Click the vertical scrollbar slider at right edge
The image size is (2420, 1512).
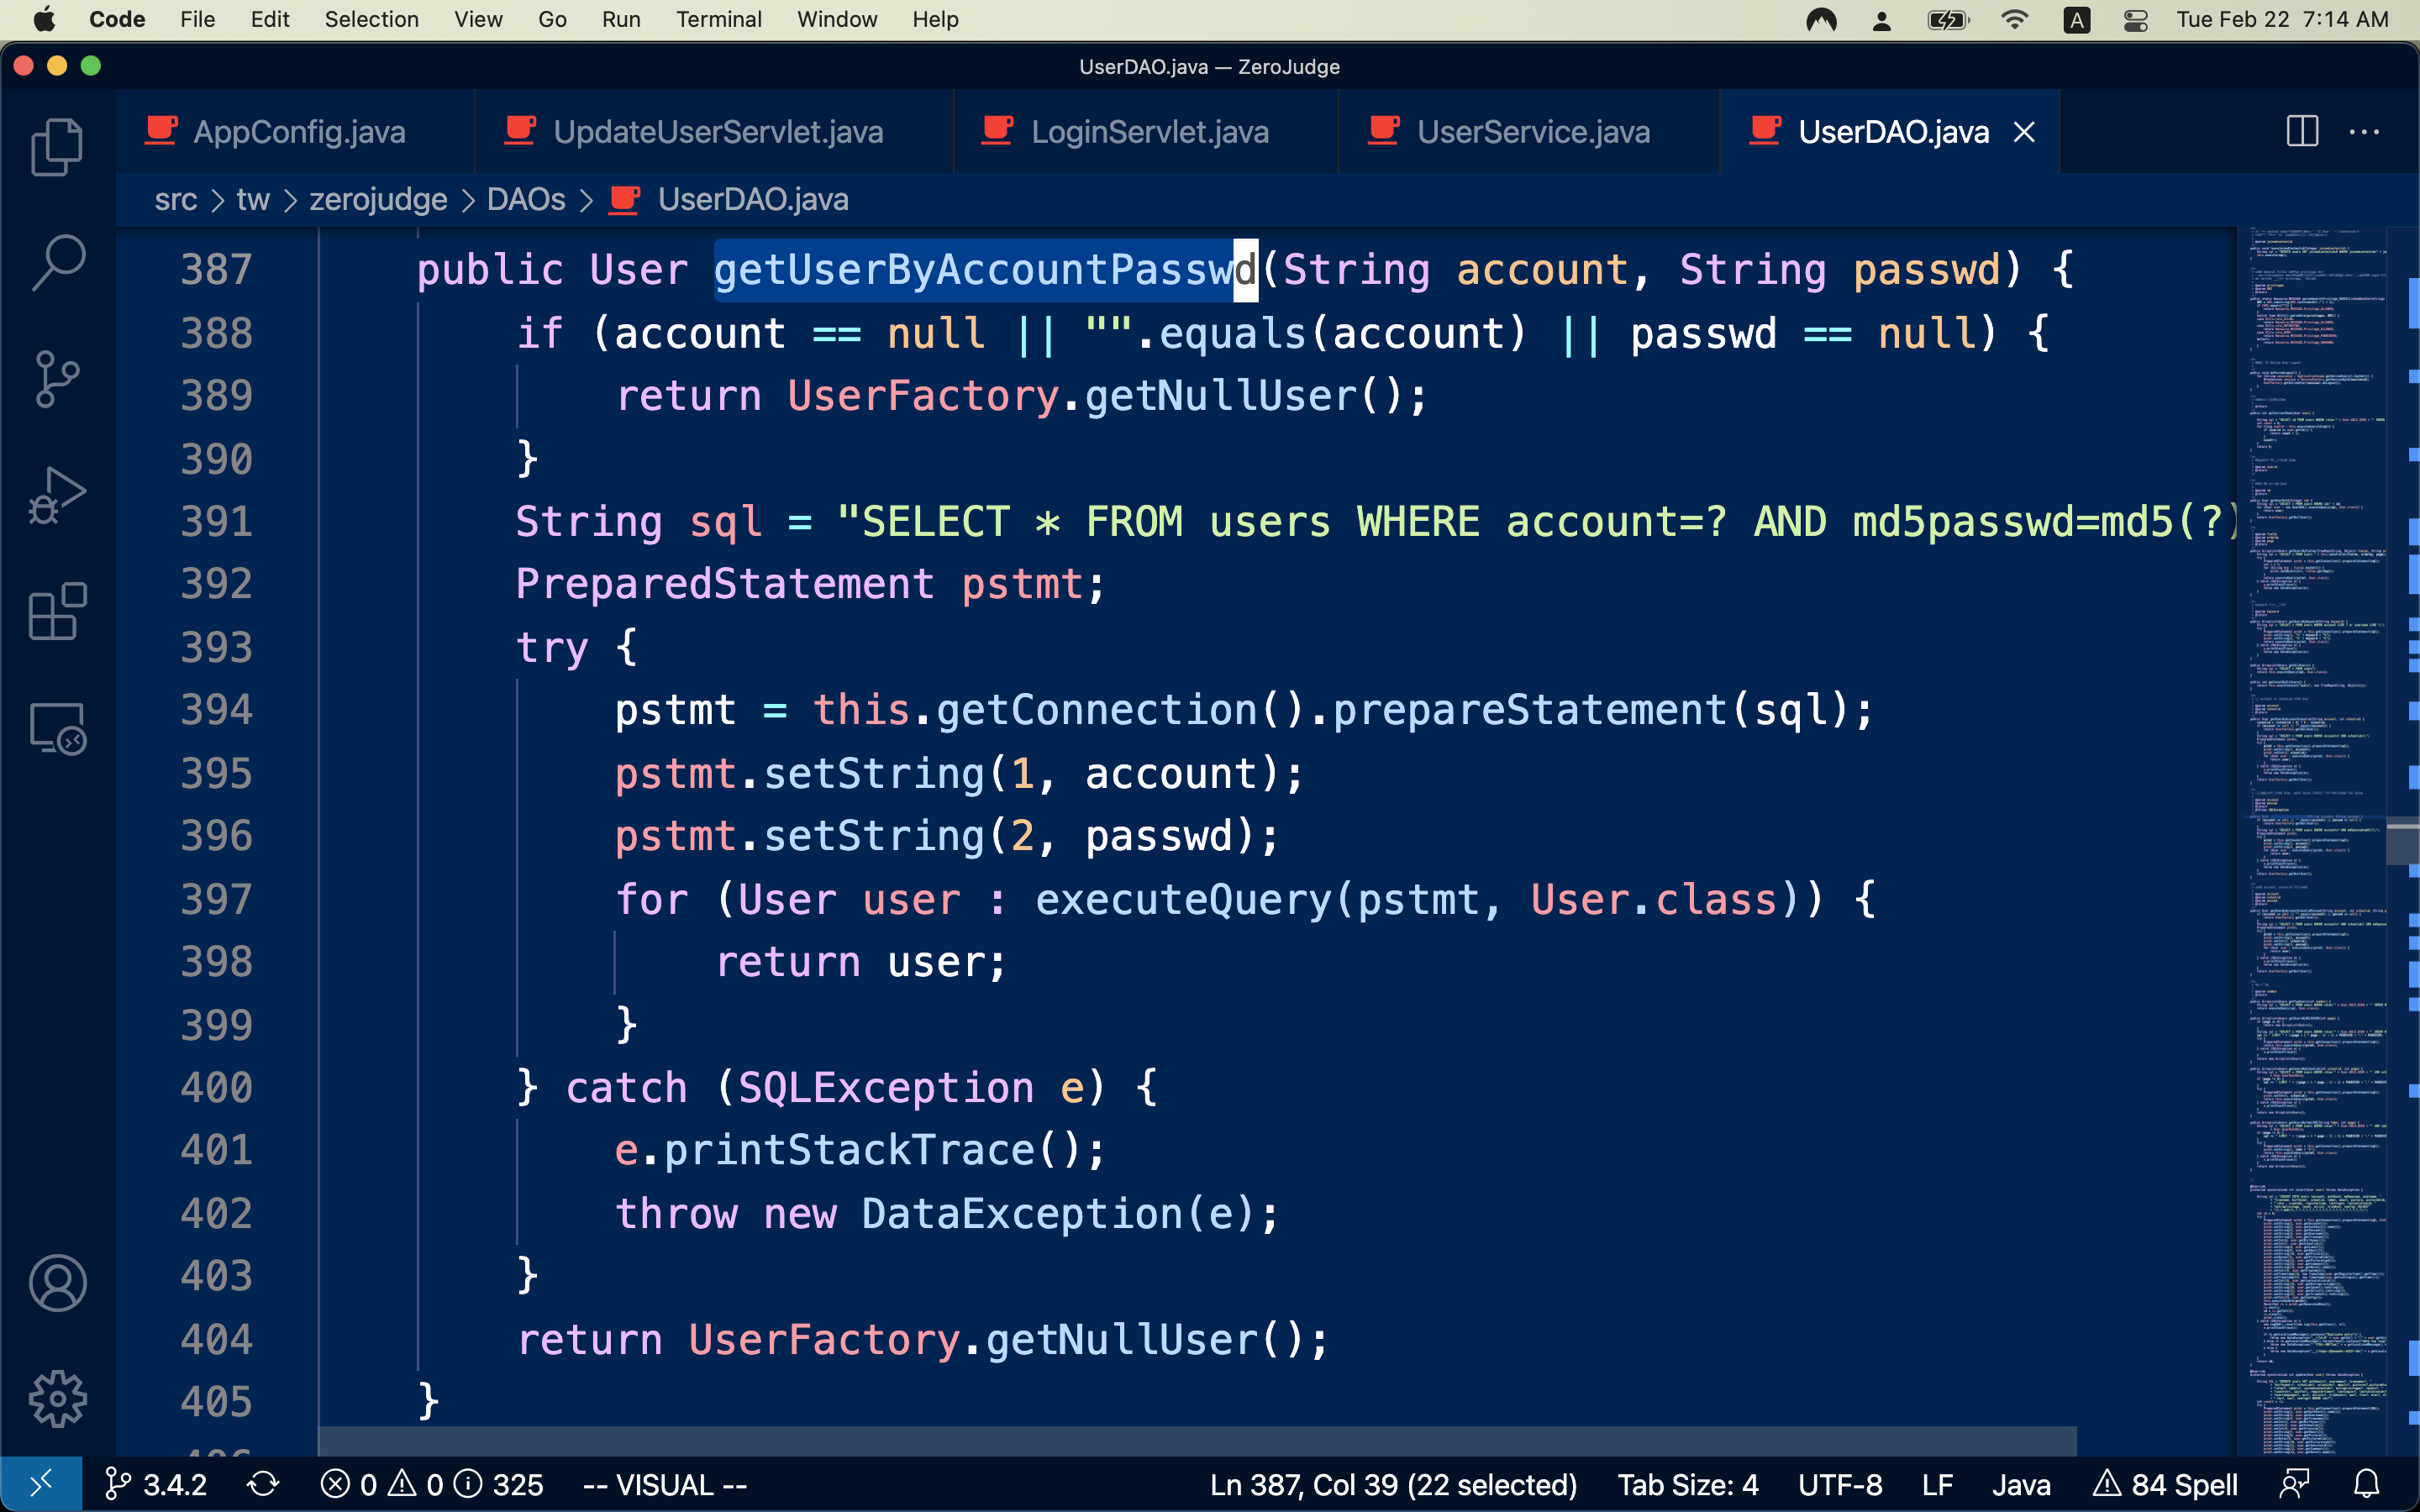pyautogui.click(x=2402, y=840)
